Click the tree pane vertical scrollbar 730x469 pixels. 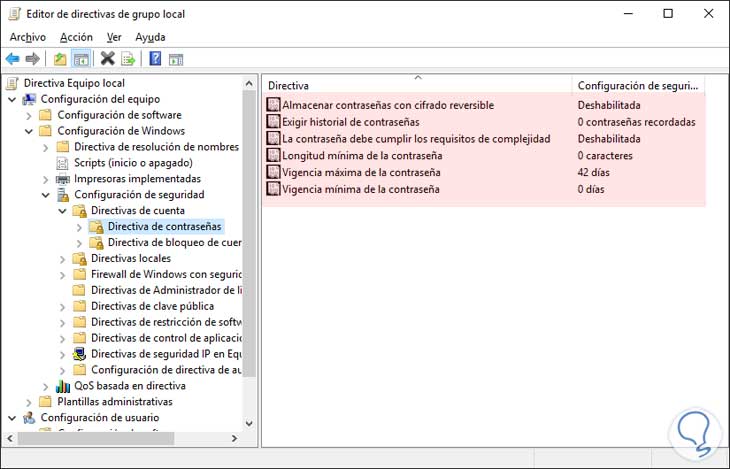(x=251, y=250)
